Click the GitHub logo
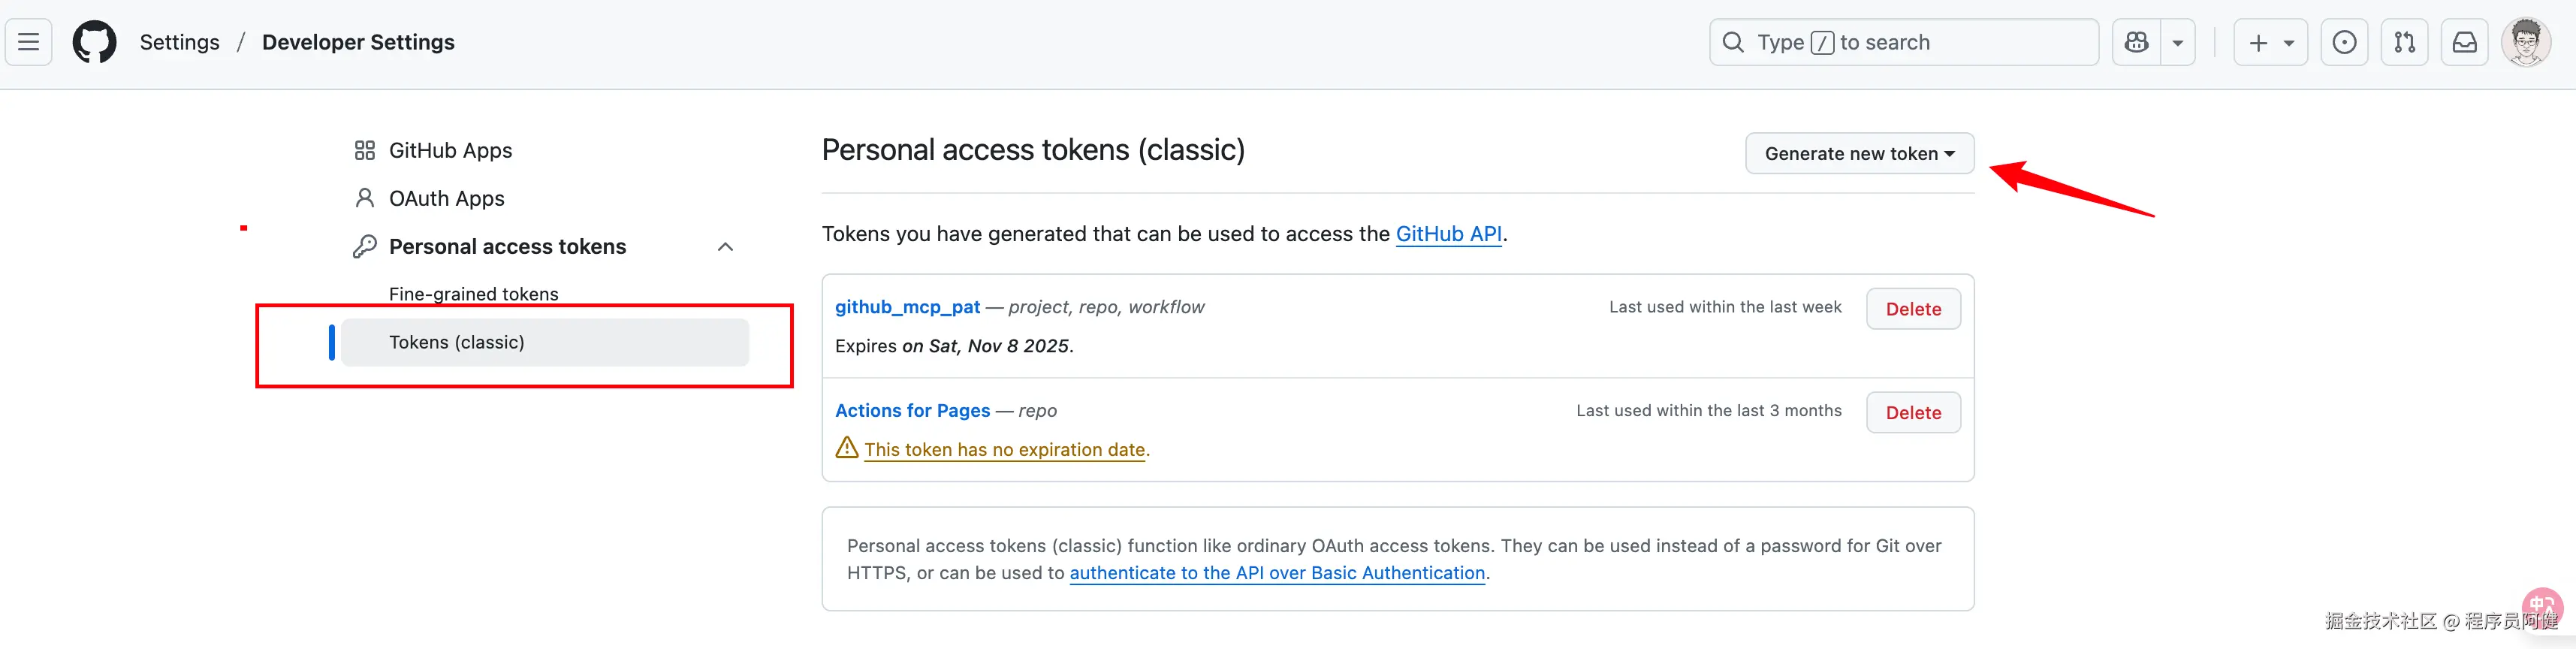The width and height of the screenshot is (2576, 649). pyautogui.click(x=94, y=41)
